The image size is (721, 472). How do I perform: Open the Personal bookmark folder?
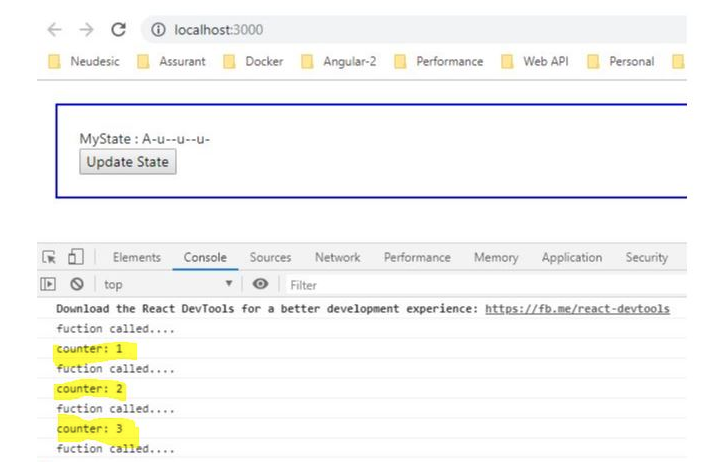(x=621, y=62)
